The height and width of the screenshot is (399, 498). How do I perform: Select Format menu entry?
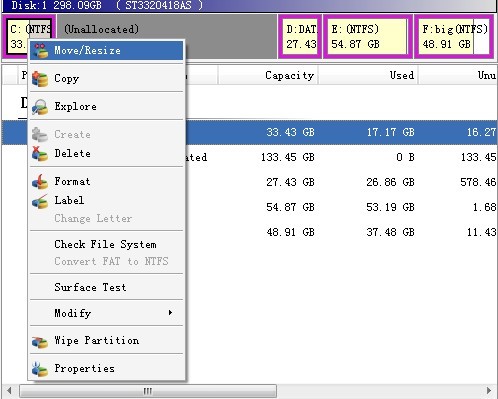pos(106,181)
